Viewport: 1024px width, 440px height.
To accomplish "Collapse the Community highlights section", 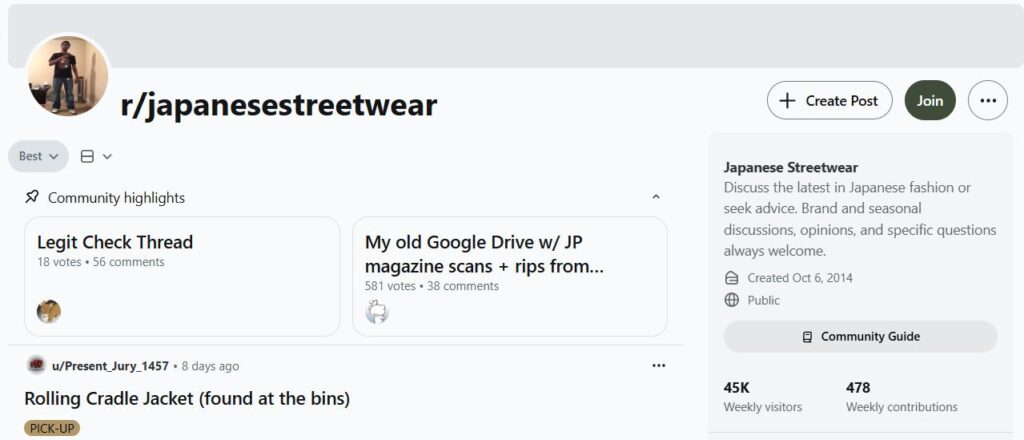I will coord(656,198).
